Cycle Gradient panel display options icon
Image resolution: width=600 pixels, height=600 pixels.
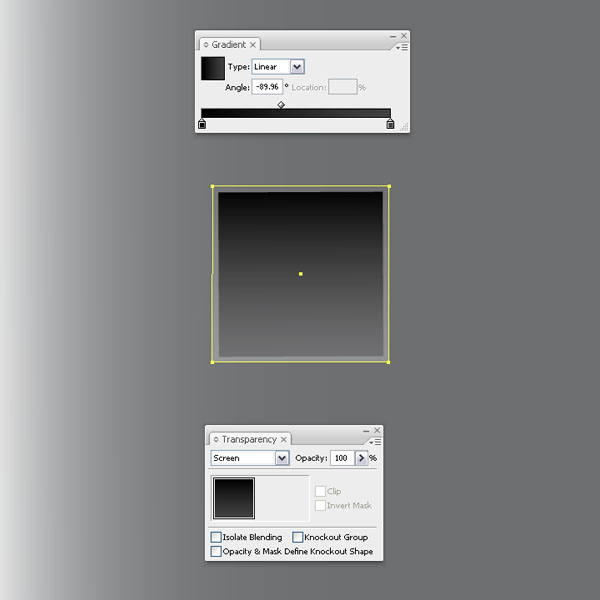[206, 45]
